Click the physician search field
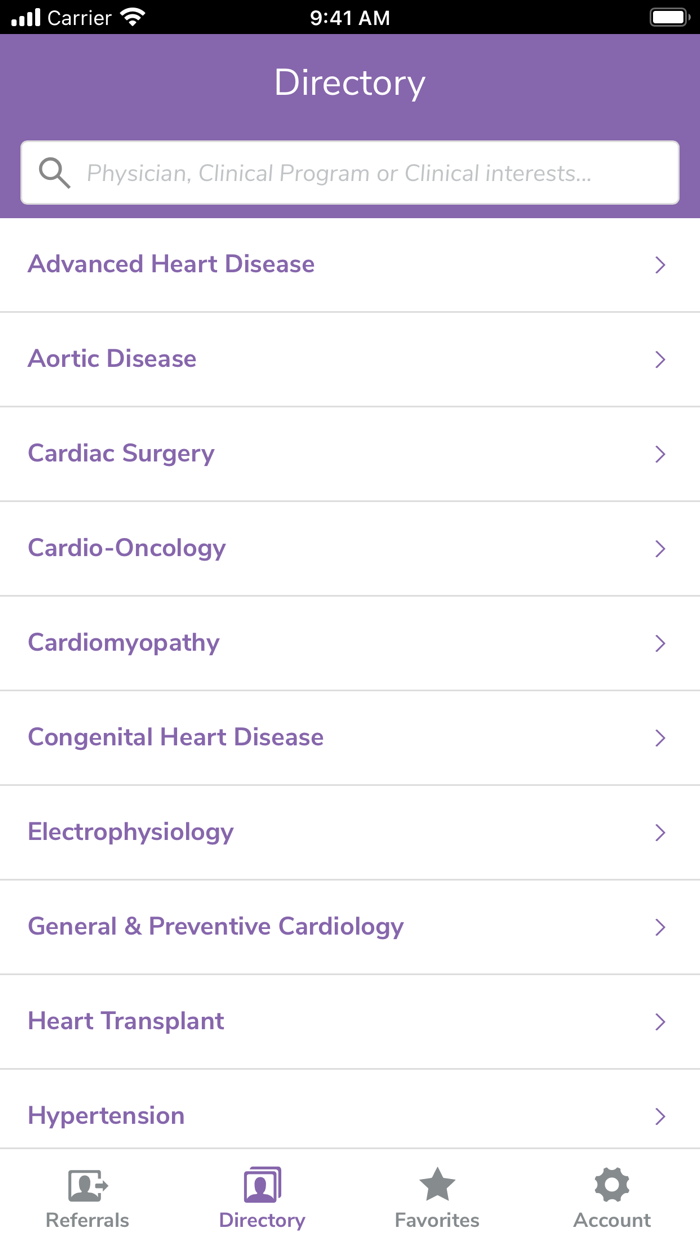This screenshot has width=700, height=1244. coord(348,172)
